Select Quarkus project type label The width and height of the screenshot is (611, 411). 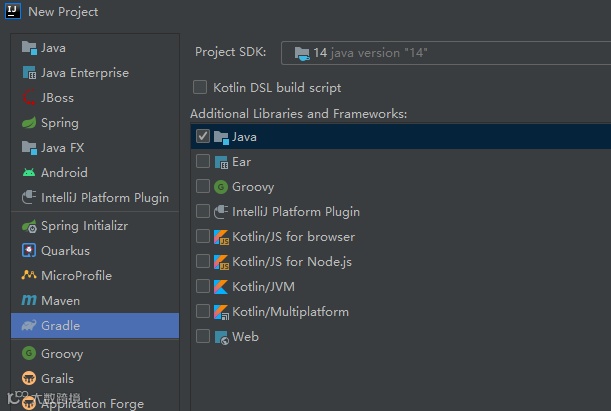tap(65, 251)
